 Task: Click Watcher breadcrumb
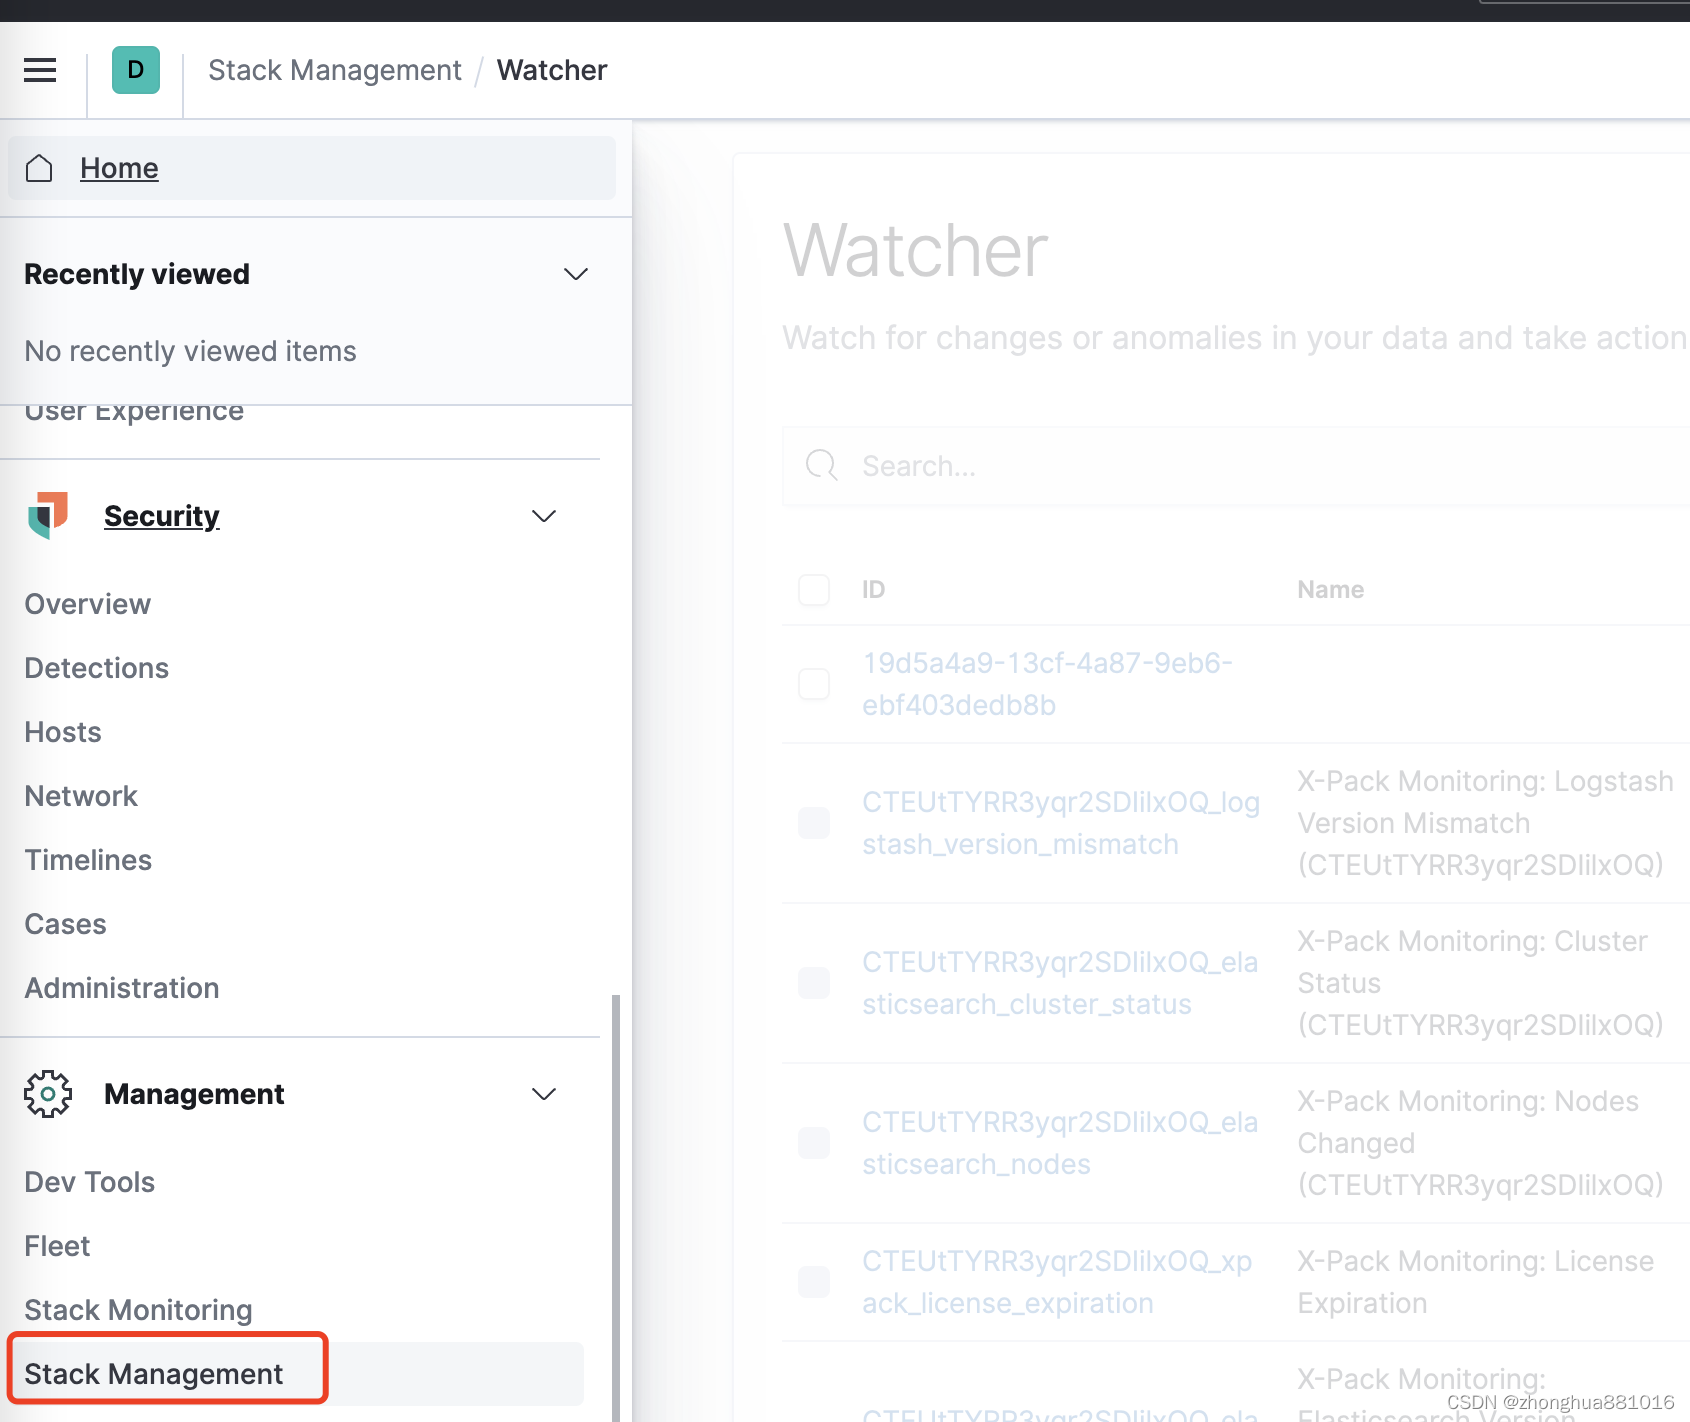click(552, 70)
